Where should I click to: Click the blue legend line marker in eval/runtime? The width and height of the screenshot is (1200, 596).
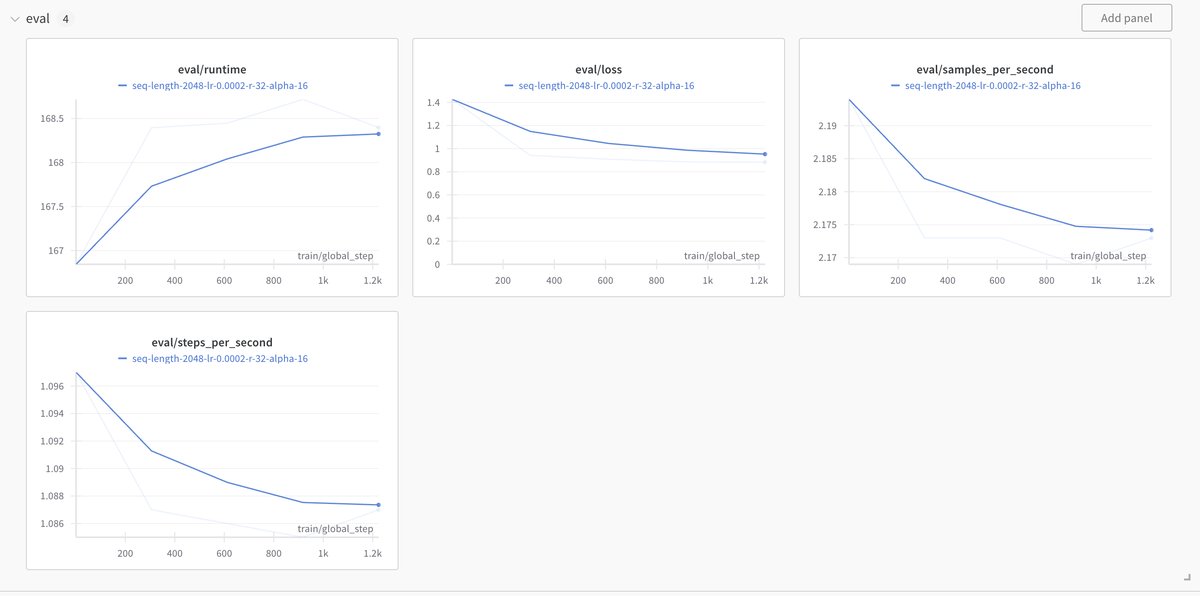tap(122, 86)
